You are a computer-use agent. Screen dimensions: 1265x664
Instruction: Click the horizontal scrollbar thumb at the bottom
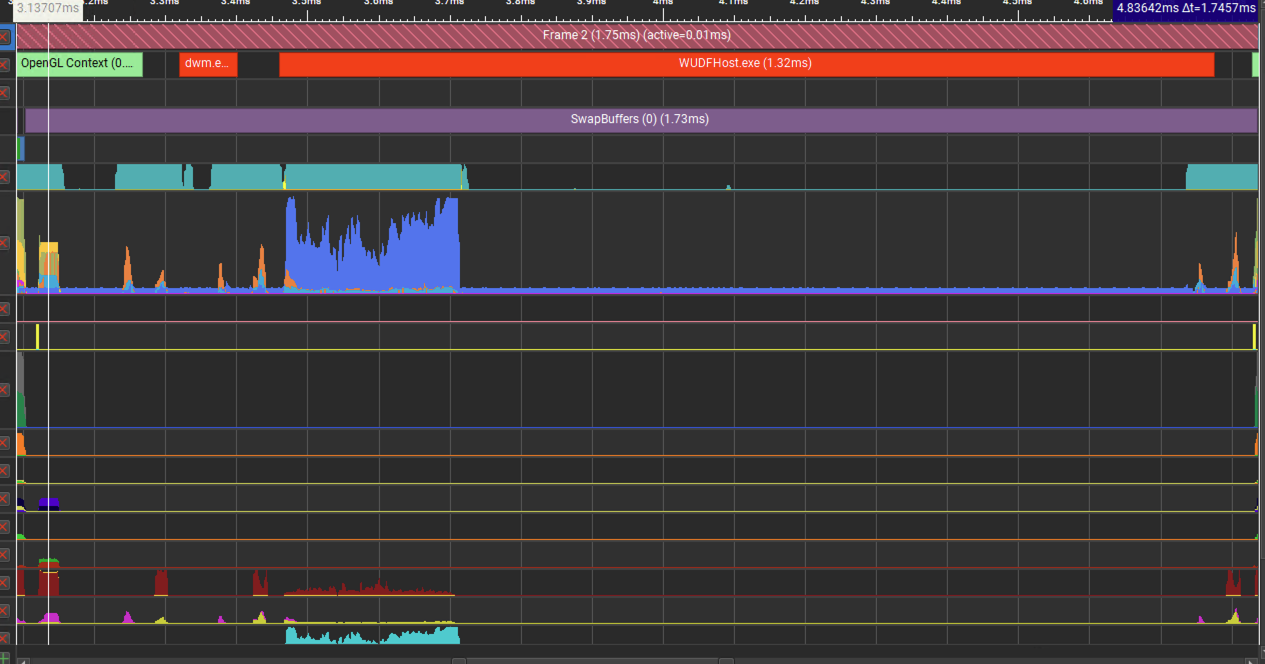(x=593, y=660)
